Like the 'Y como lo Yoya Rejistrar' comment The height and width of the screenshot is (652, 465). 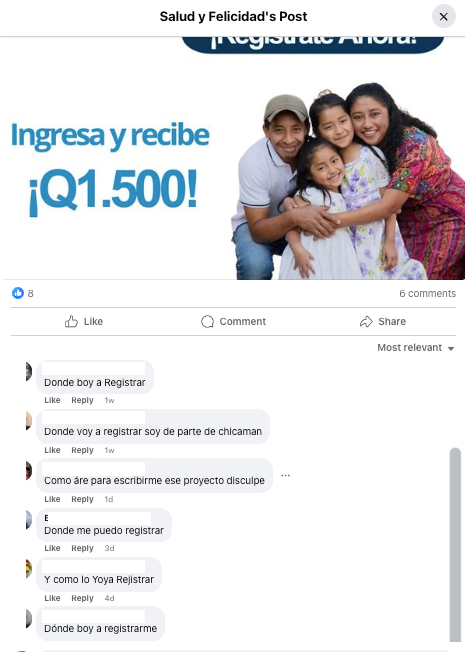click(52, 598)
